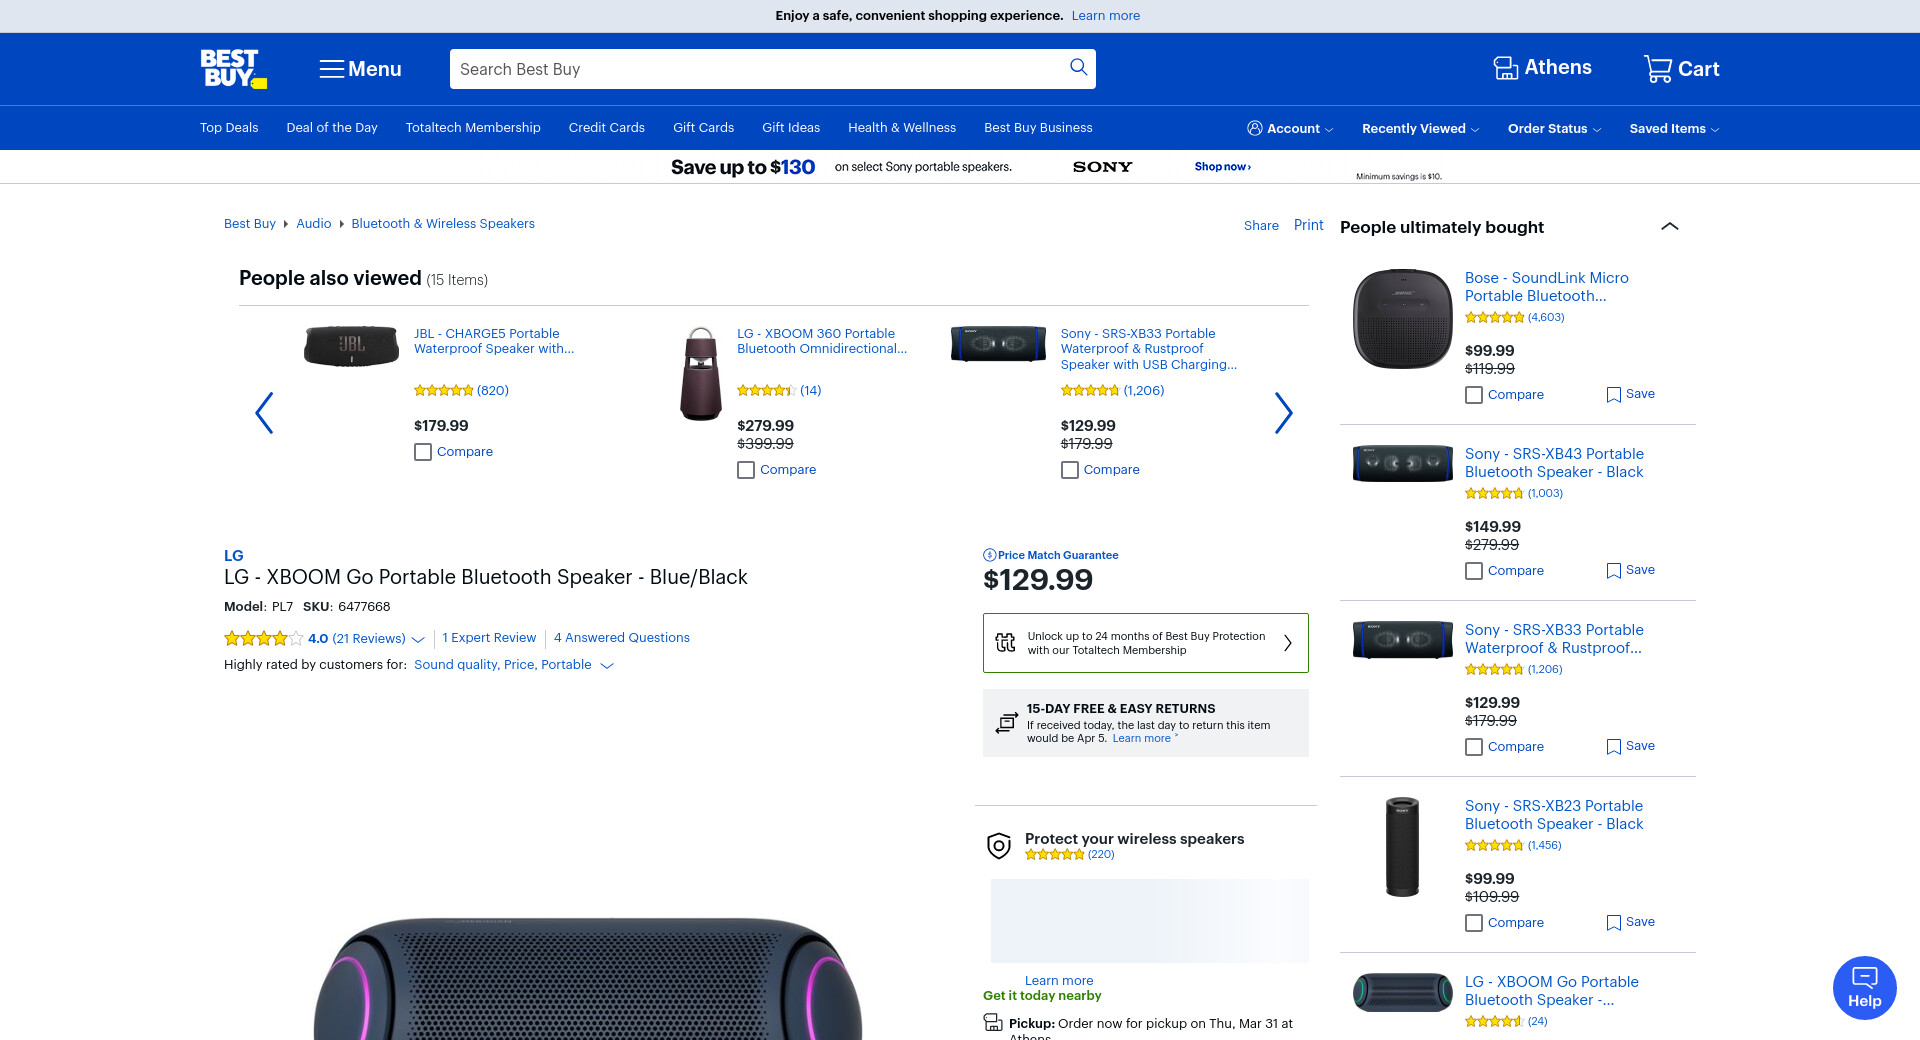Screen dimensions: 1920x1040
Task: Open the Recently Viewed dropdown
Action: pyautogui.click(x=1420, y=129)
